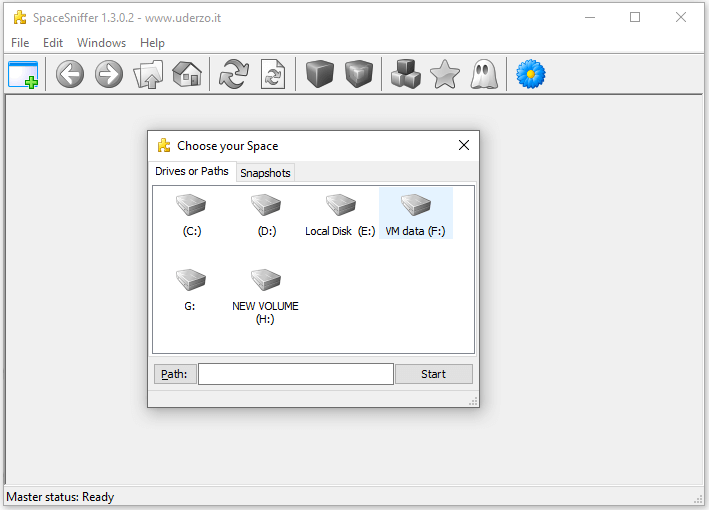Click the go to upper level folder icon
Image resolution: width=709 pixels, height=510 pixels.
[148, 74]
